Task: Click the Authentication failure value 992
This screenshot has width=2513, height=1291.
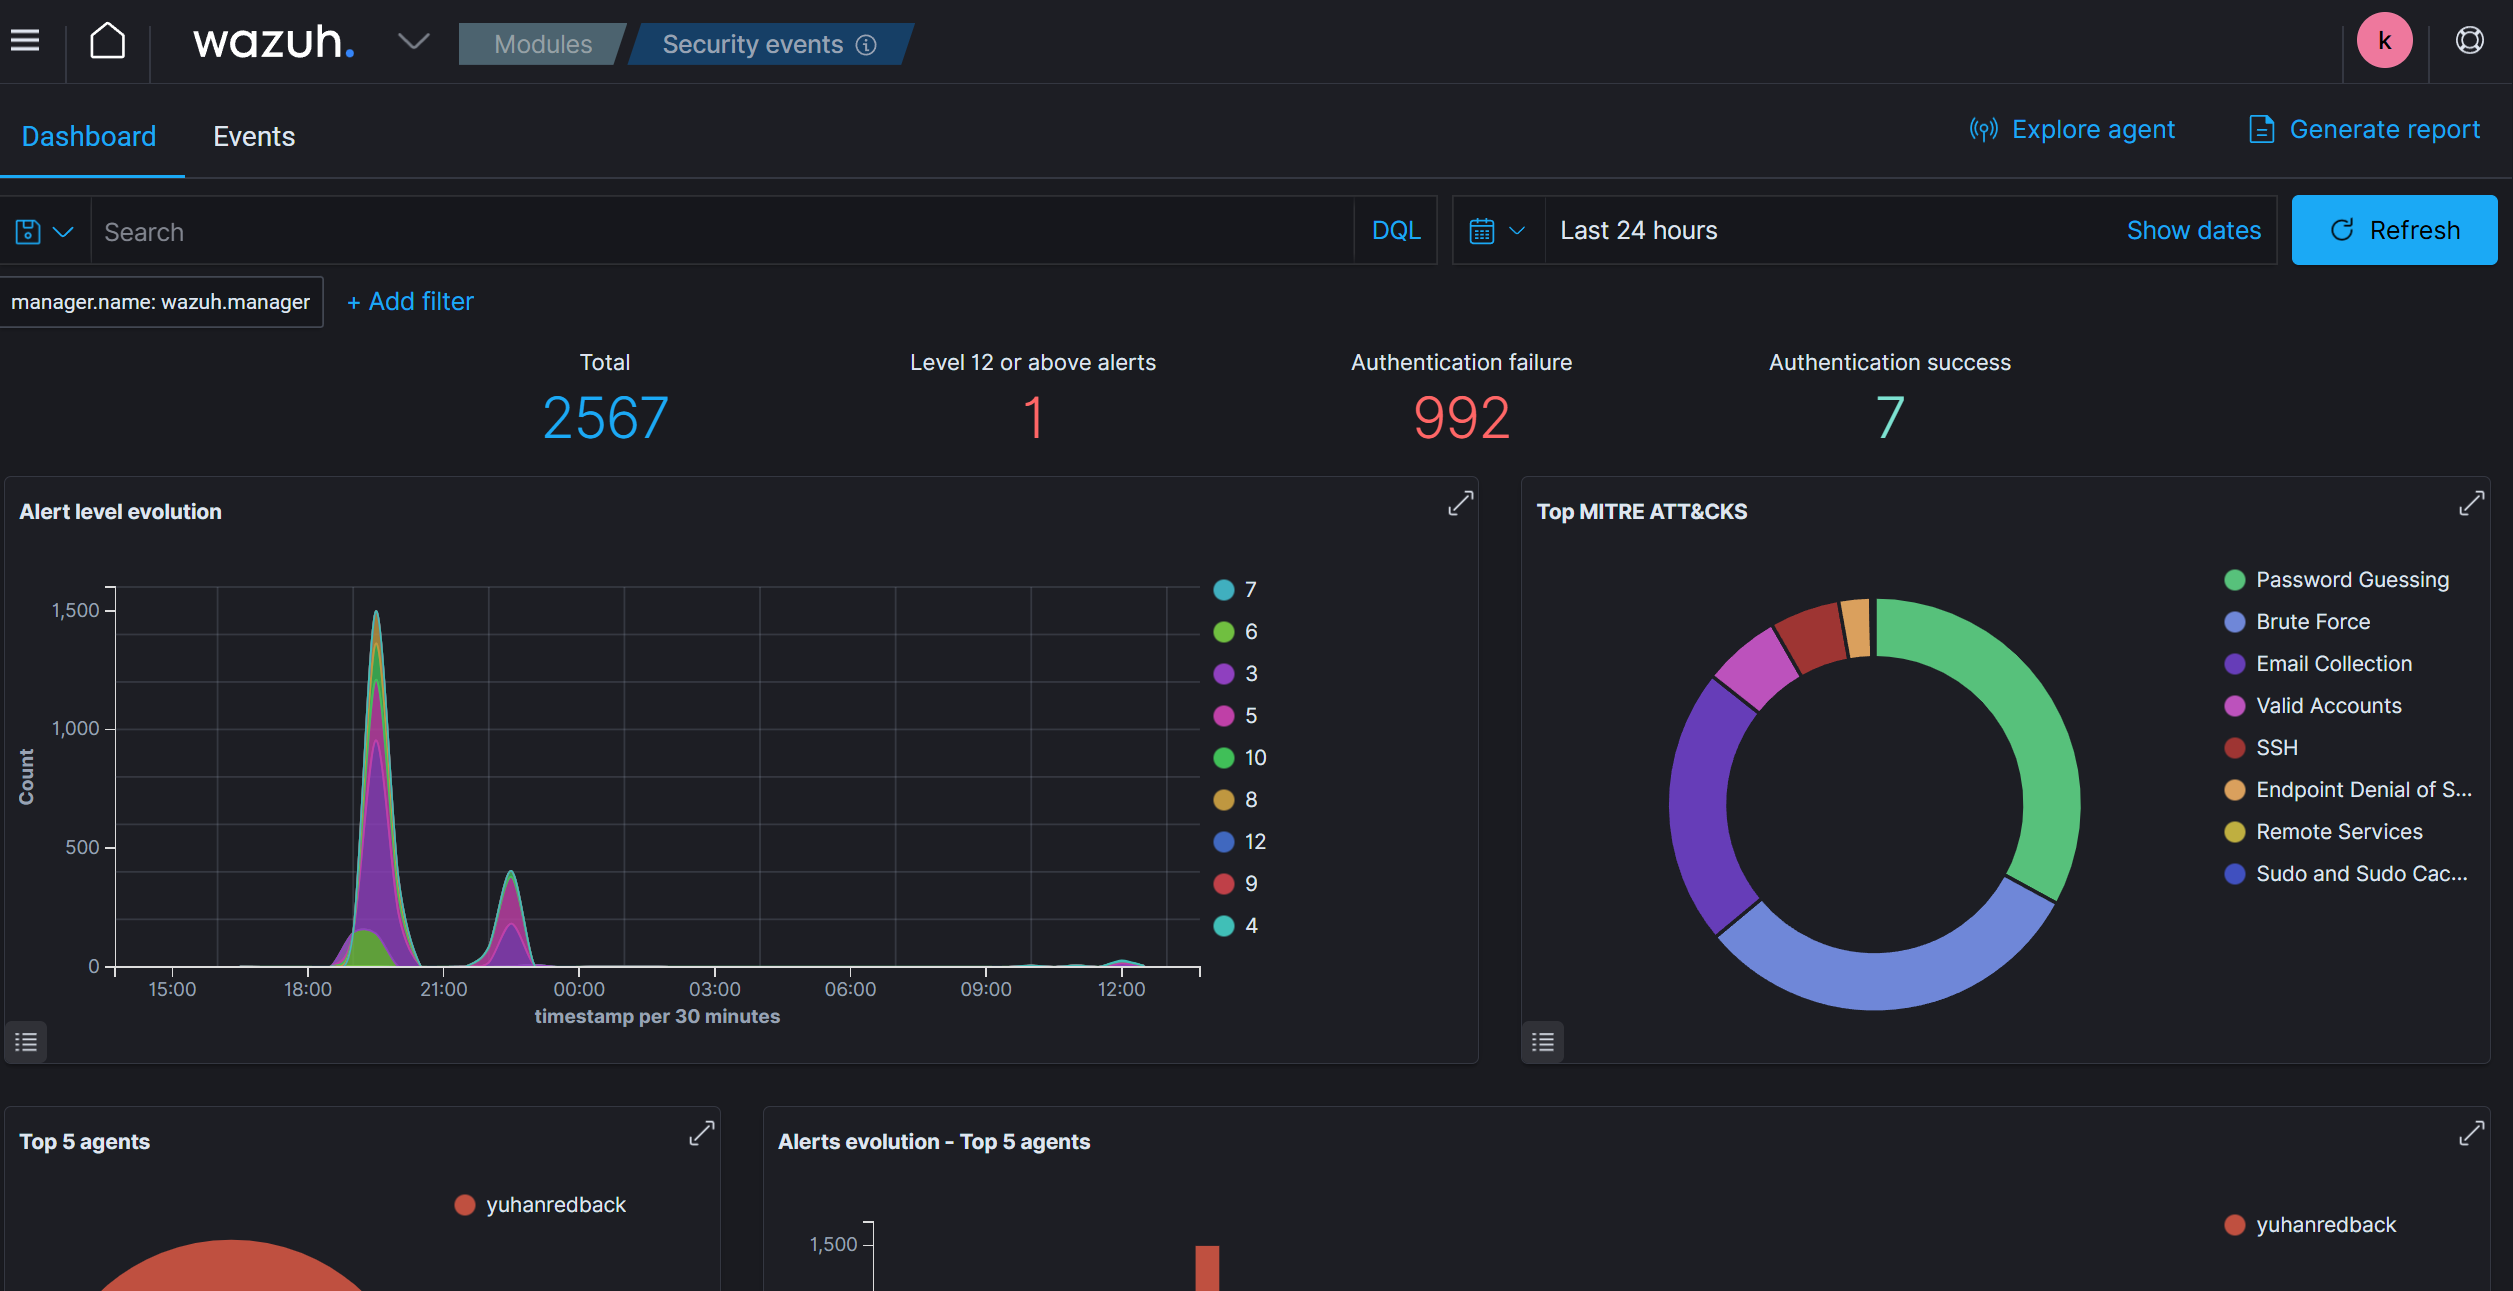Action: click(x=1461, y=418)
